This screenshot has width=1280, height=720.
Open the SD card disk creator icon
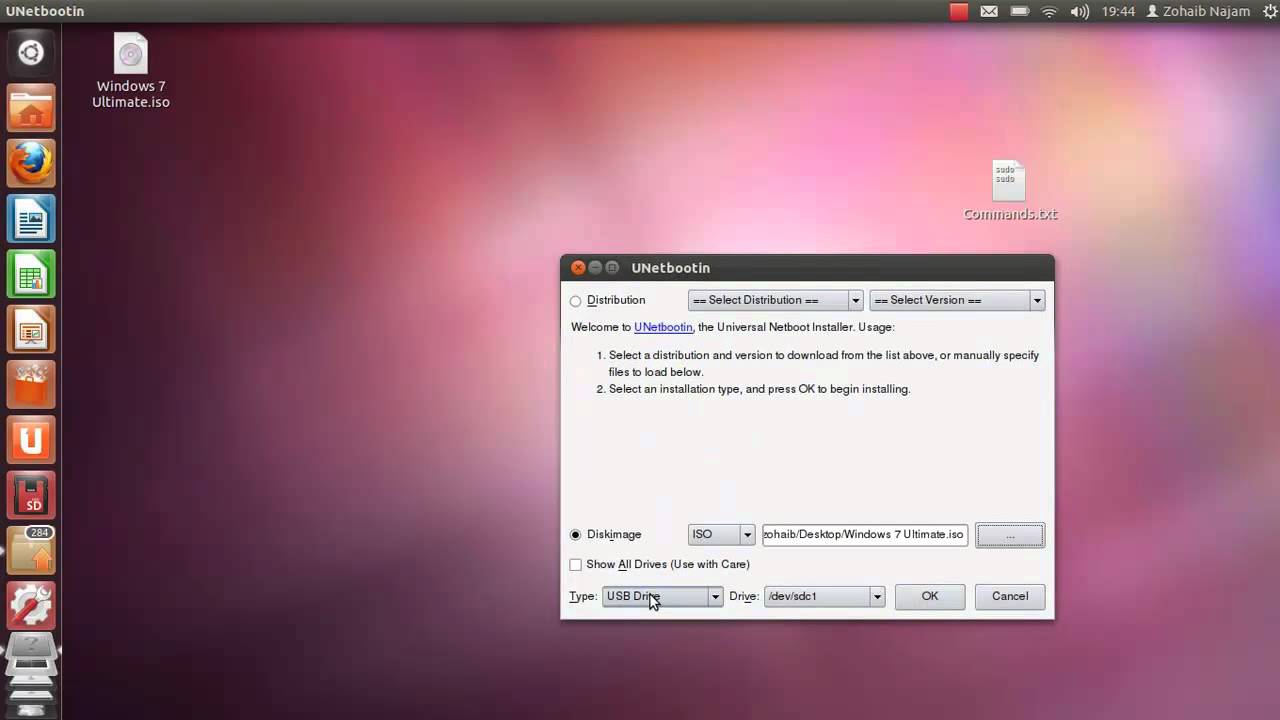(x=31, y=494)
